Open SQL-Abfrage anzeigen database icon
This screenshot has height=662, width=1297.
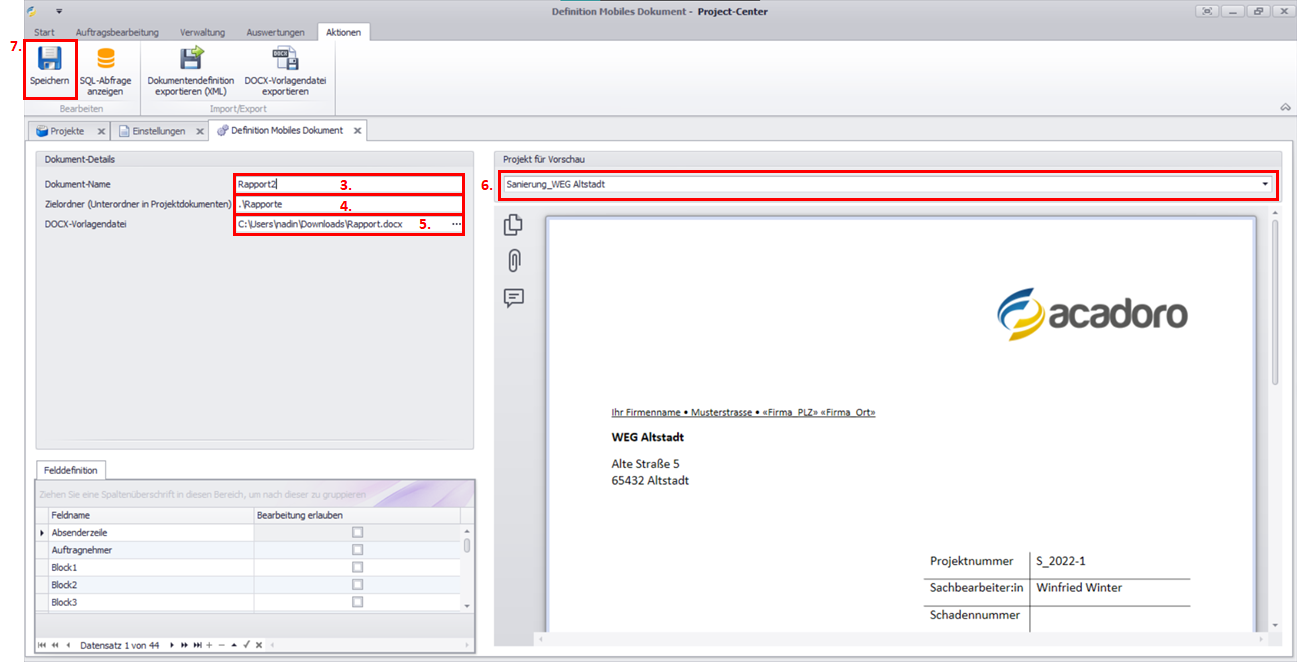click(105, 58)
